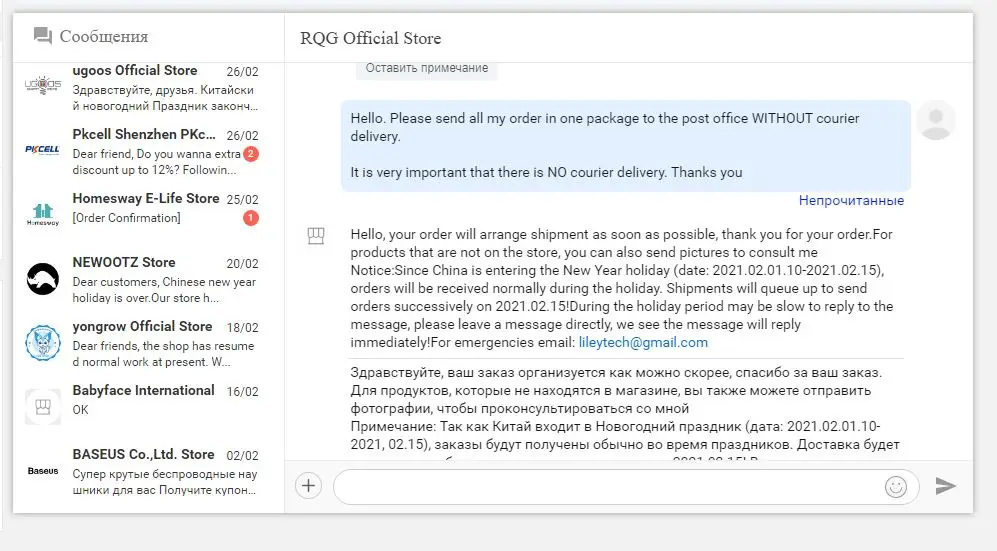The width and height of the screenshot is (997, 551).
Task: Click the send message arrow icon
Action: point(945,486)
